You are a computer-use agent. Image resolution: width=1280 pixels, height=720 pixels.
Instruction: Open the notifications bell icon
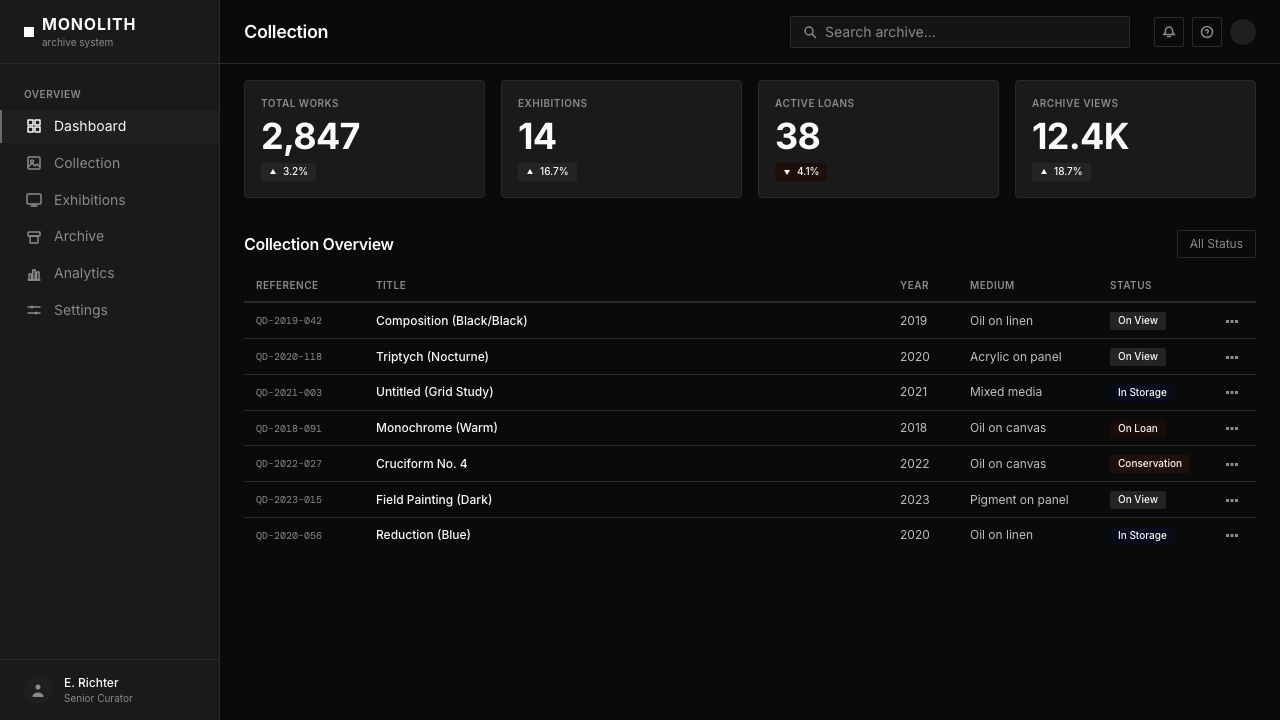pyautogui.click(x=1169, y=32)
